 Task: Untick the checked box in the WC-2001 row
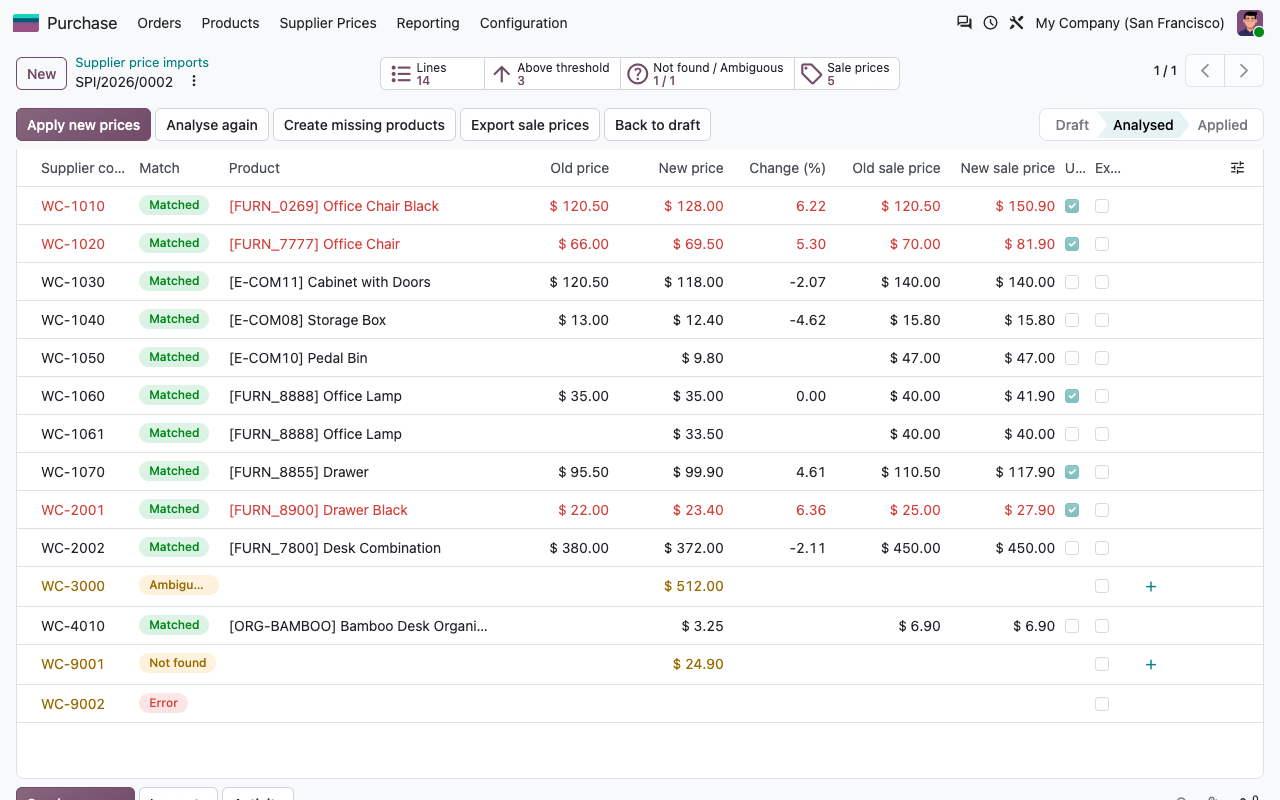[1072, 510]
